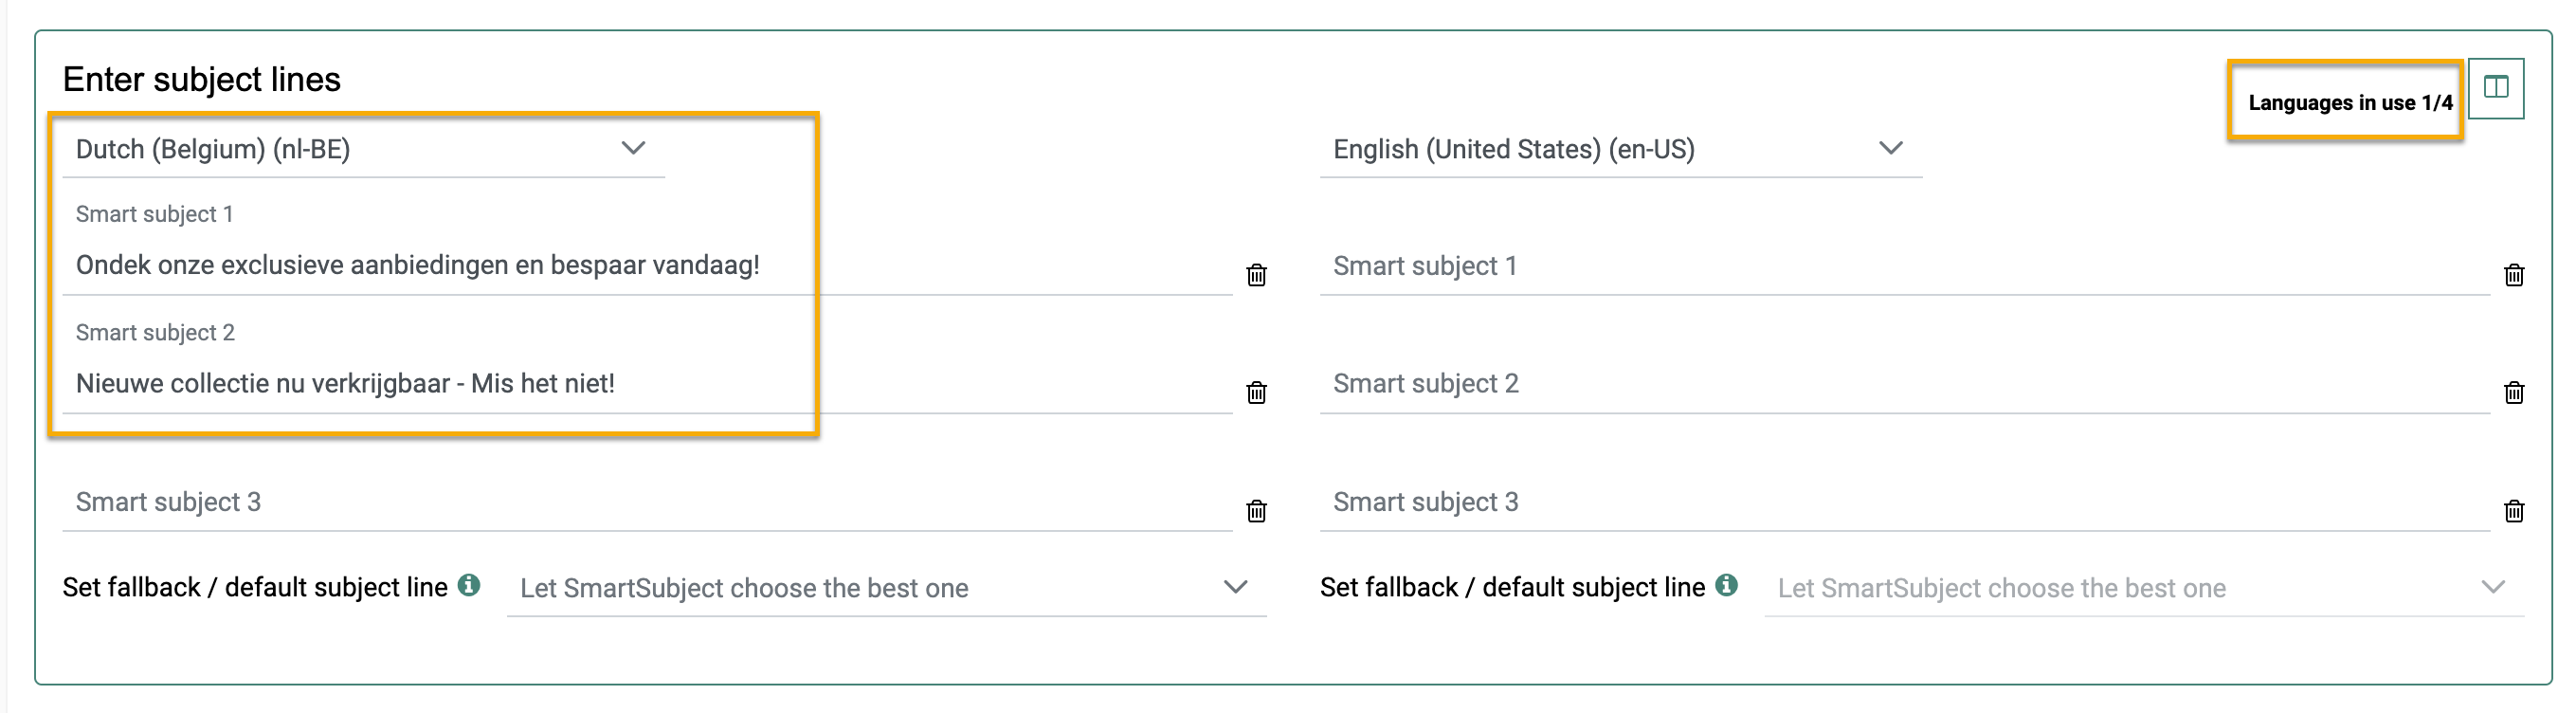Screen dimensions: 2576x713
Task: Click the English Smart subject 3 field
Action: pos(1900,502)
